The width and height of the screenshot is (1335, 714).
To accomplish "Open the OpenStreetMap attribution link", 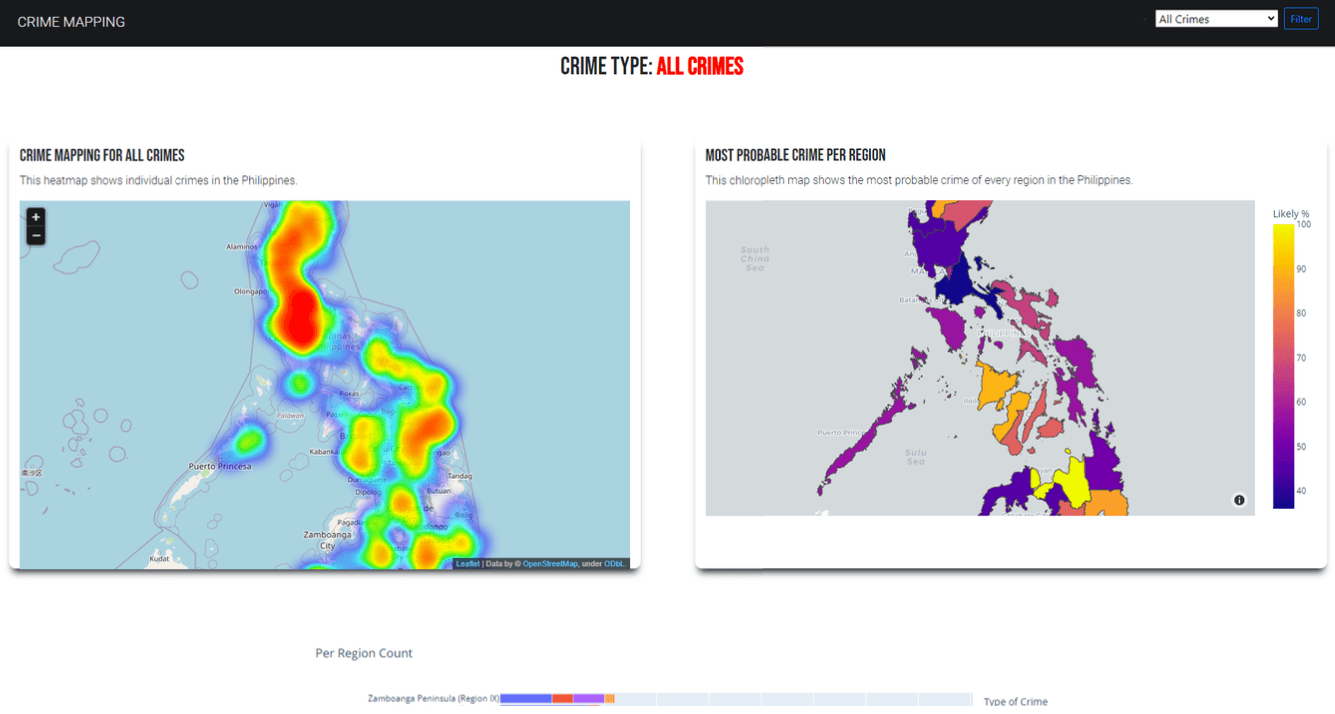I will [x=551, y=564].
